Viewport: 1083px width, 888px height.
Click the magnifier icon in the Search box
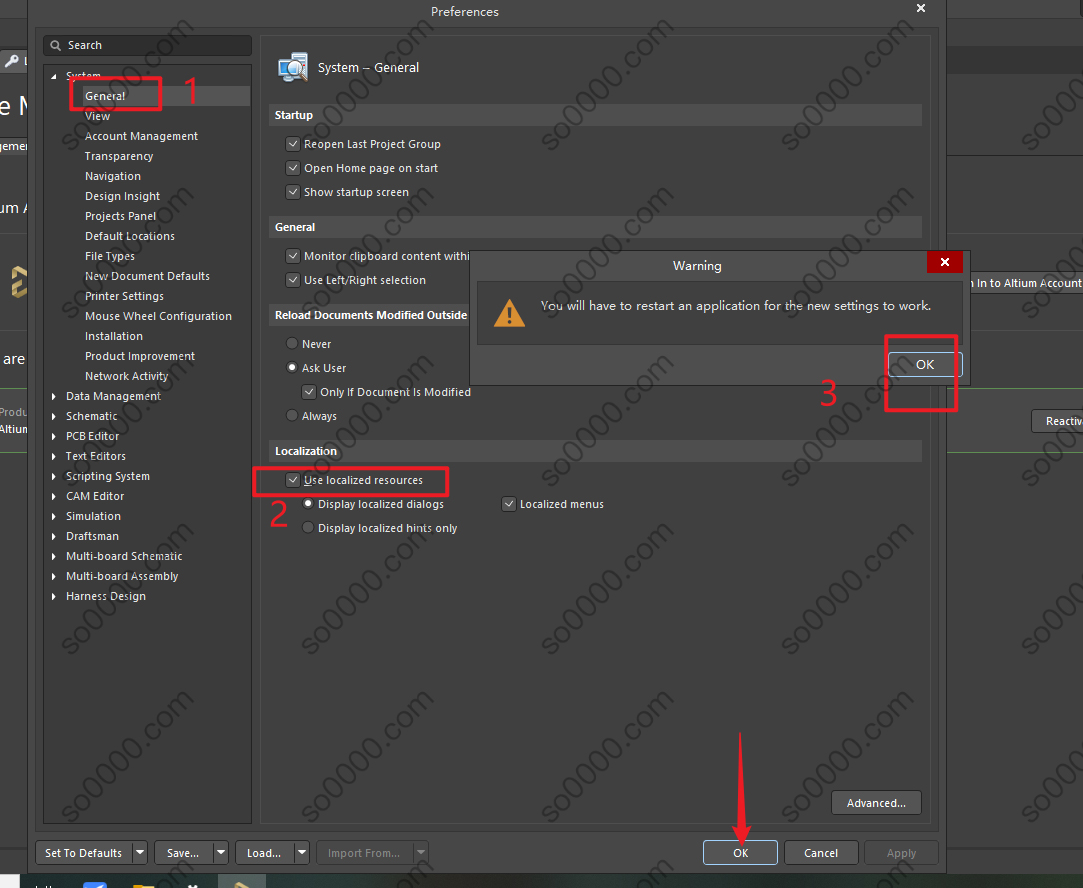pos(56,46)
